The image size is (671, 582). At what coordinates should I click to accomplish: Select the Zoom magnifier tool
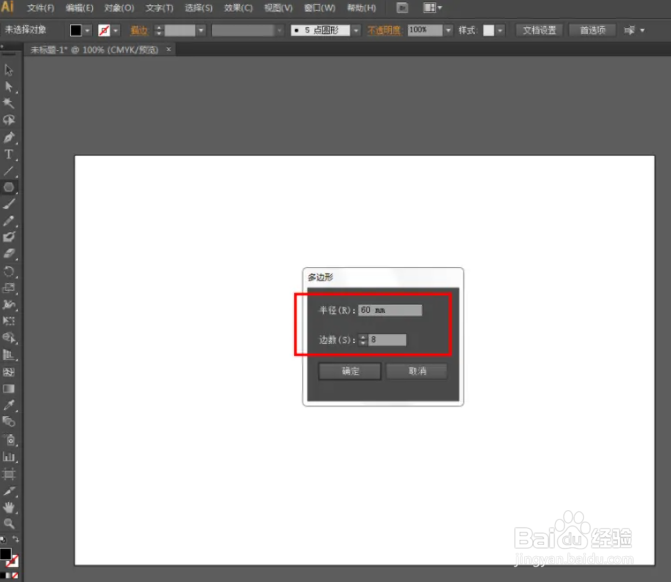pyautogui.click(x=9, y=523)
